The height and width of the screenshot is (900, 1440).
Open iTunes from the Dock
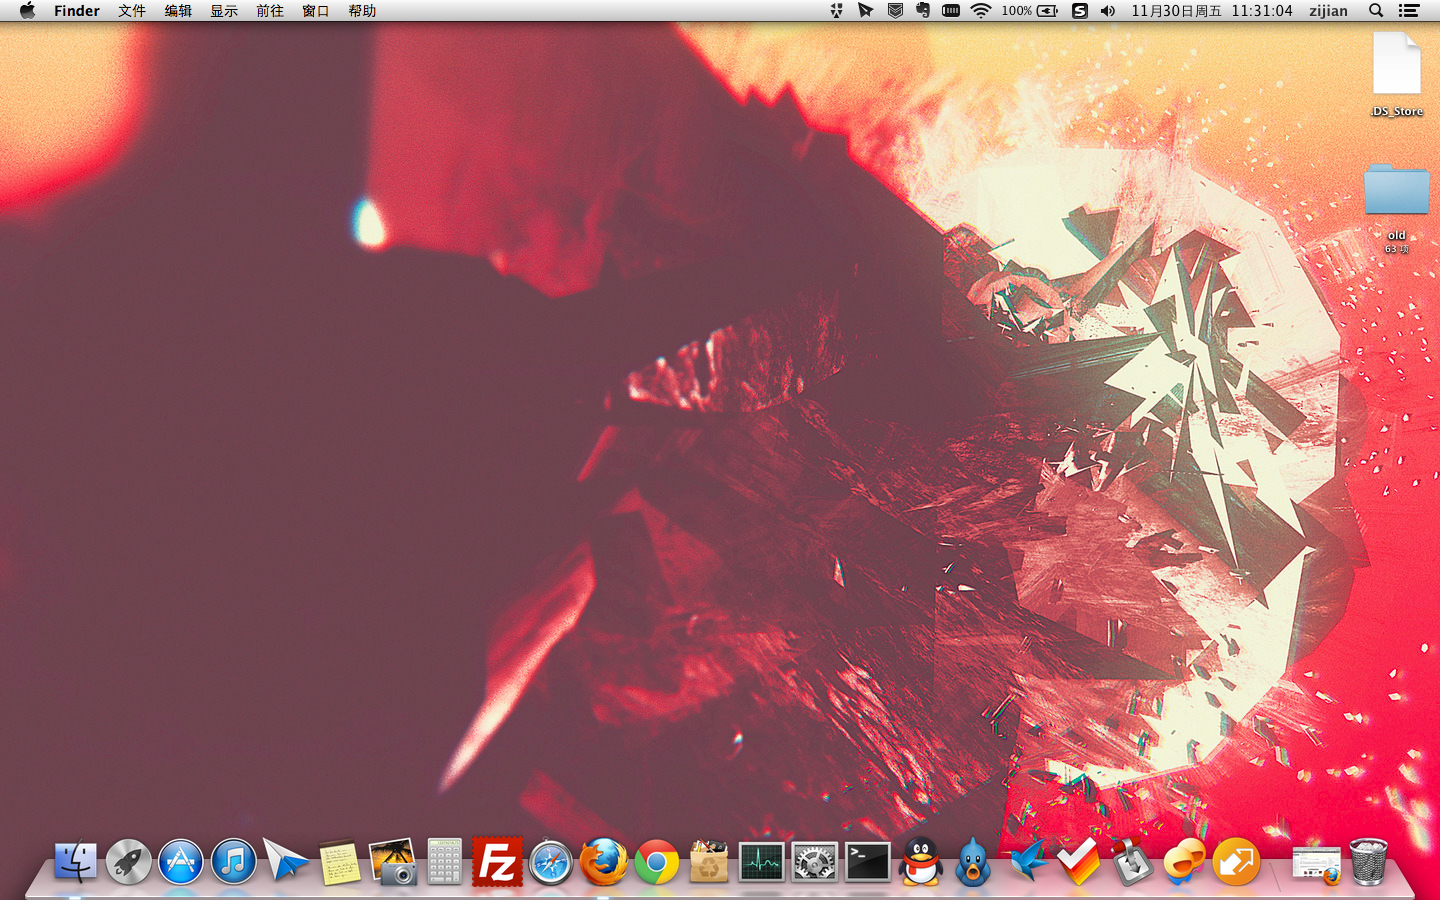233,861
